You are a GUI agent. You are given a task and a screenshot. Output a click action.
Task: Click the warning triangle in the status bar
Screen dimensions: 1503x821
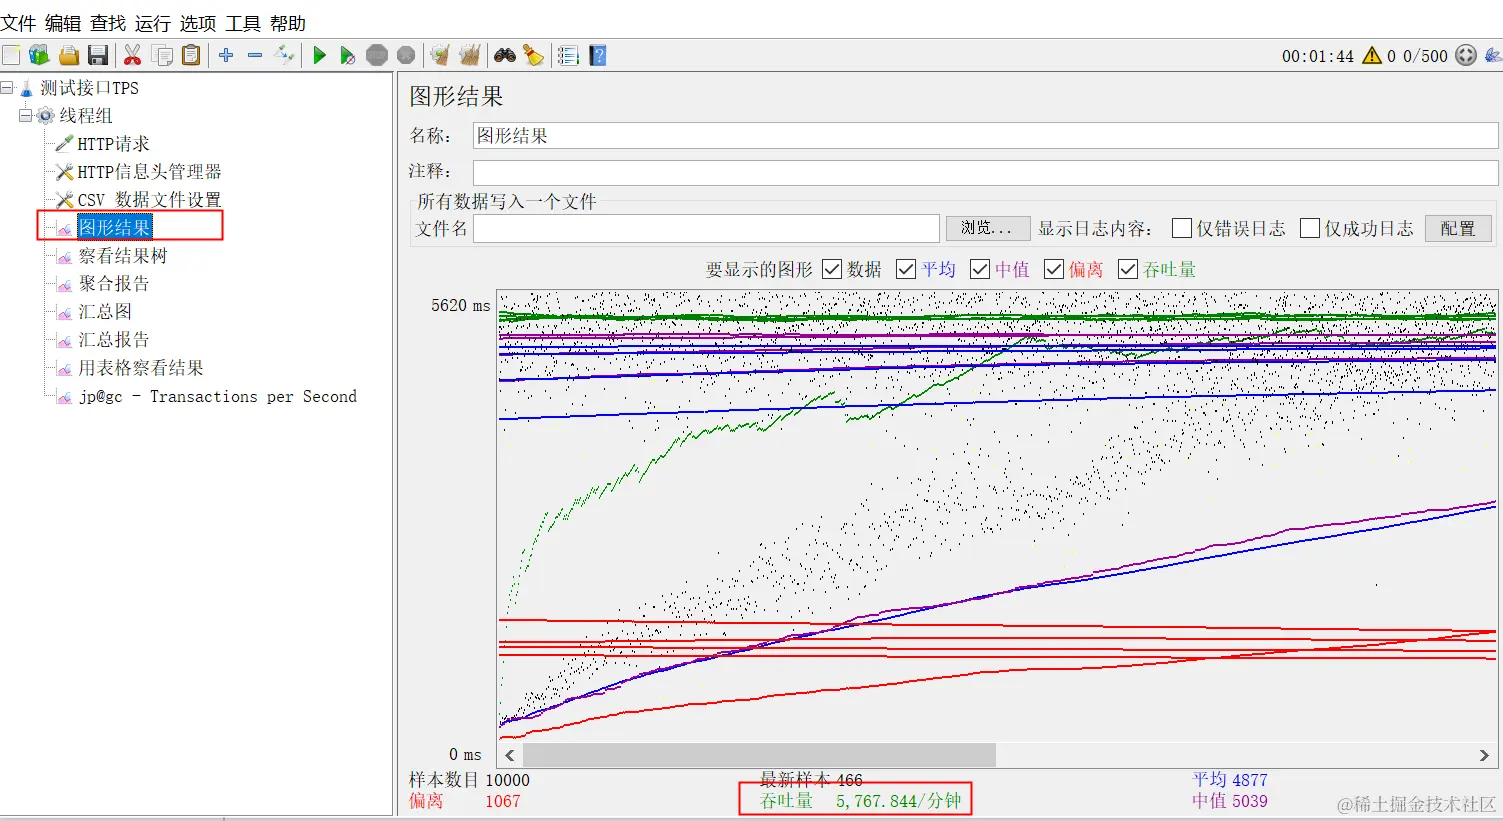click(1373, 57)
